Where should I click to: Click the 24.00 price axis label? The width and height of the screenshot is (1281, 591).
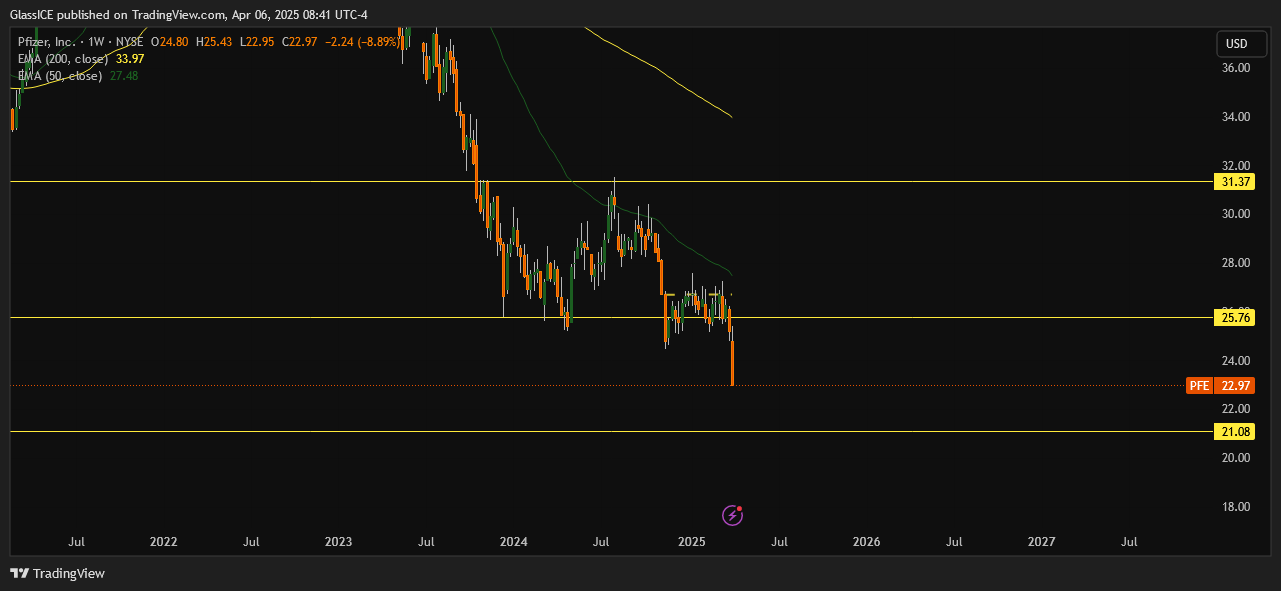pyautogui.click(x=1236, y=361)
